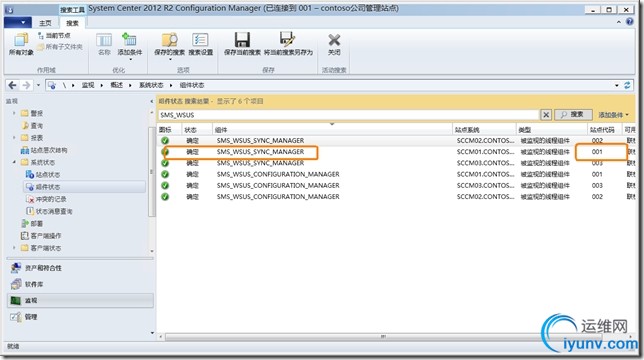Open 资产和符合性 workspace icon
The height and width of the screenshot is (360, 644).
16,268
